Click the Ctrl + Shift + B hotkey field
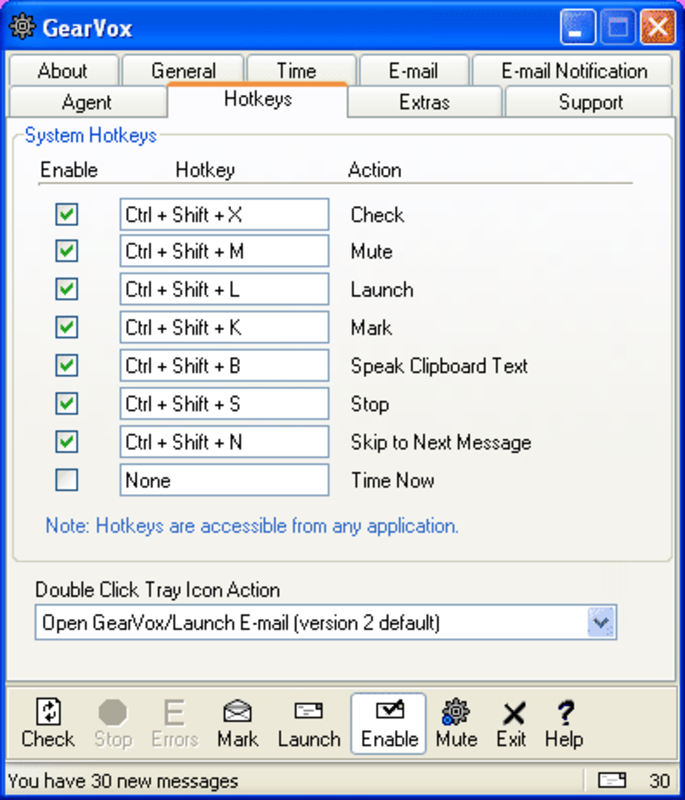The image size is (685, 800). point(224,365)
